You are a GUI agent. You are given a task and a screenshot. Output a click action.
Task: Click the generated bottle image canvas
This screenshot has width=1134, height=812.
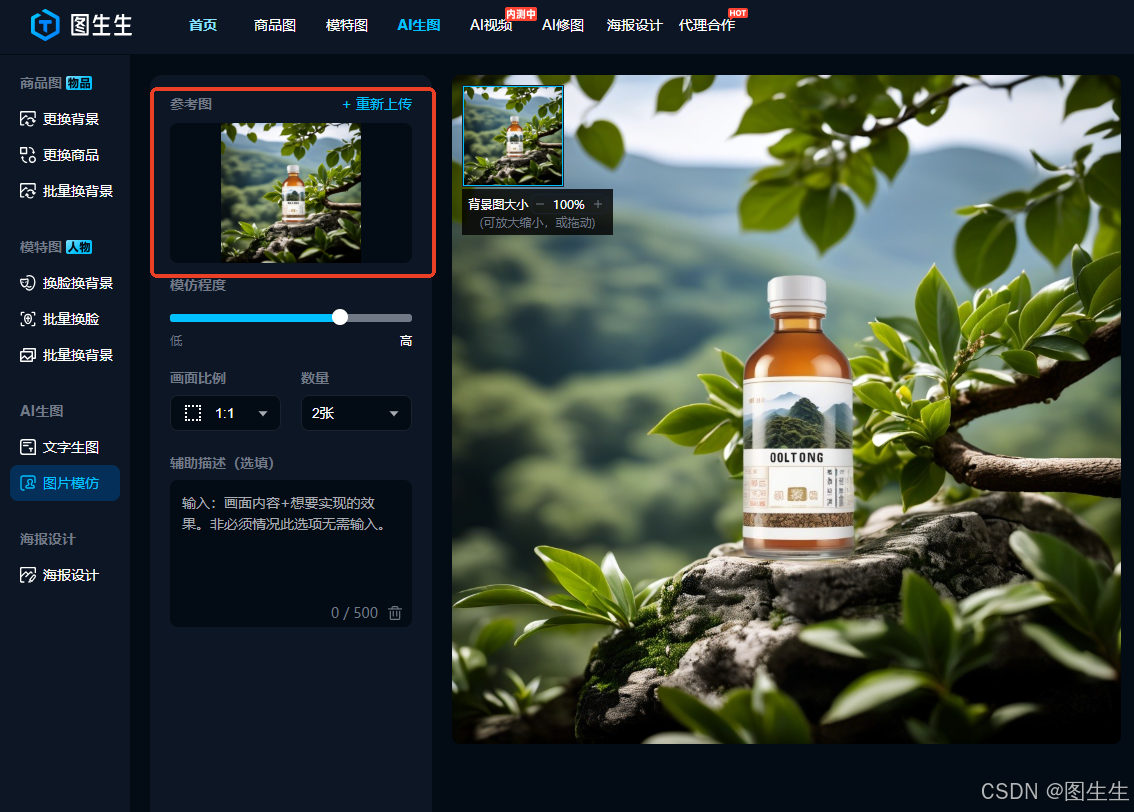(786, 409)
